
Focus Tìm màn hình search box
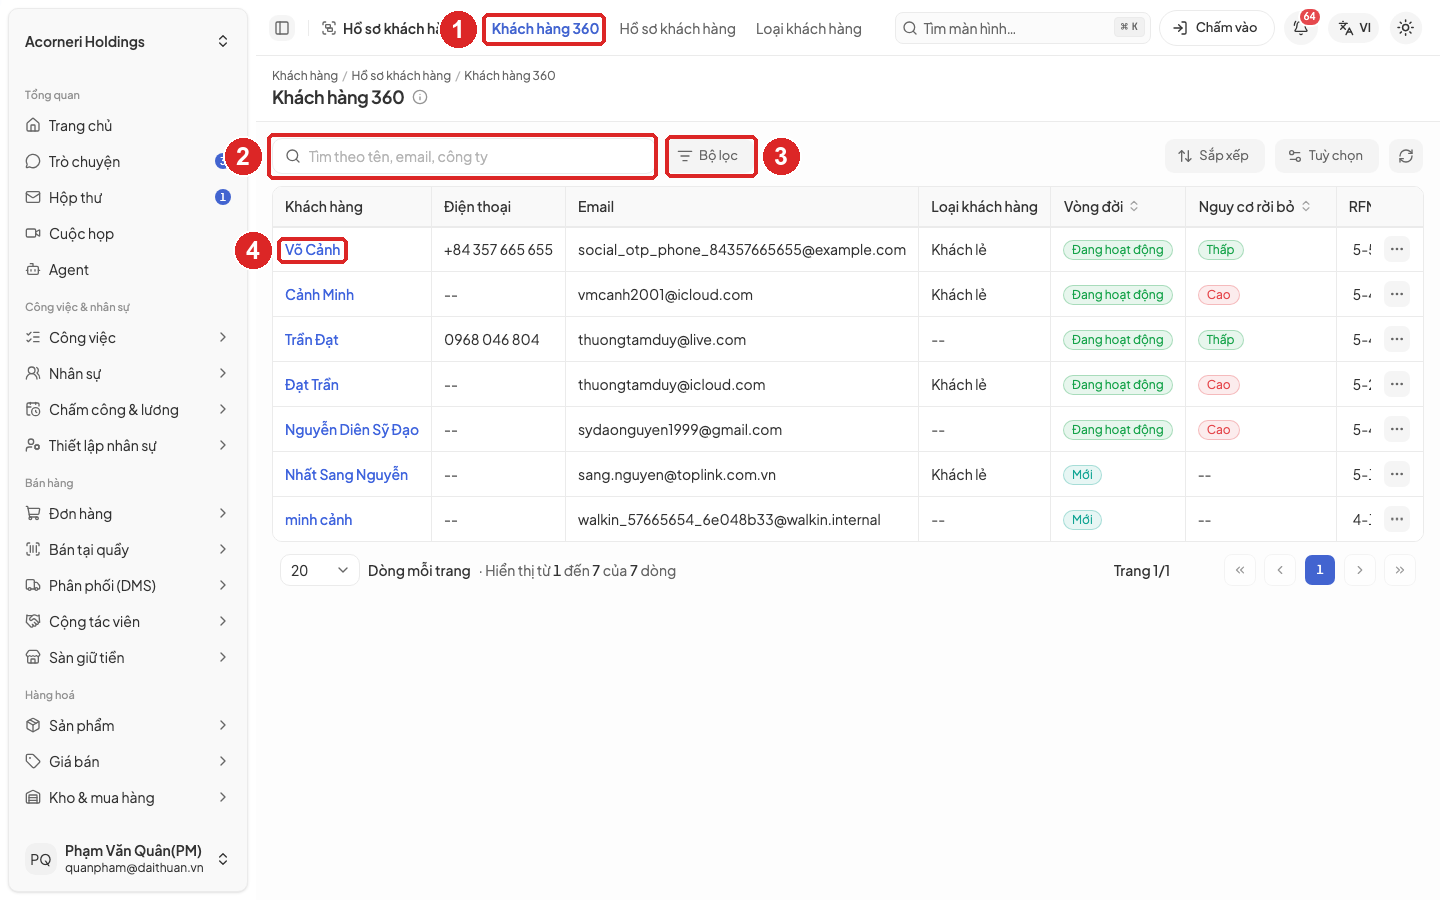coord(1022,28)
